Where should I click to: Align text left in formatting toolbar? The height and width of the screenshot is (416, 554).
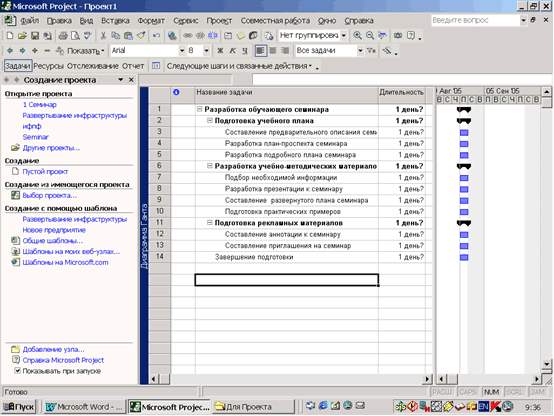coord(260,51)
